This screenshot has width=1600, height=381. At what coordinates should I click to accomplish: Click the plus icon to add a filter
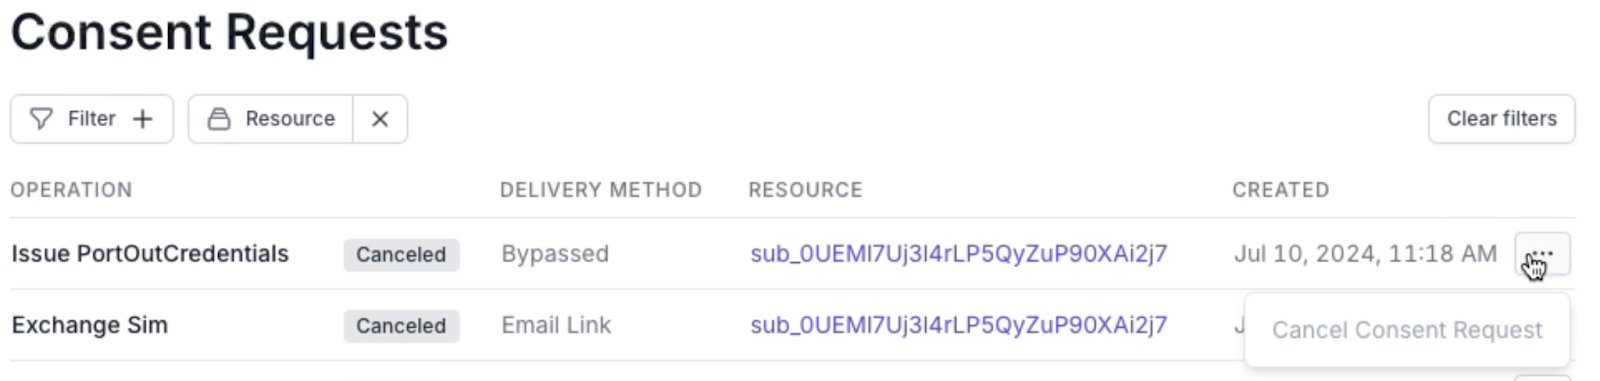click(143, 119)
